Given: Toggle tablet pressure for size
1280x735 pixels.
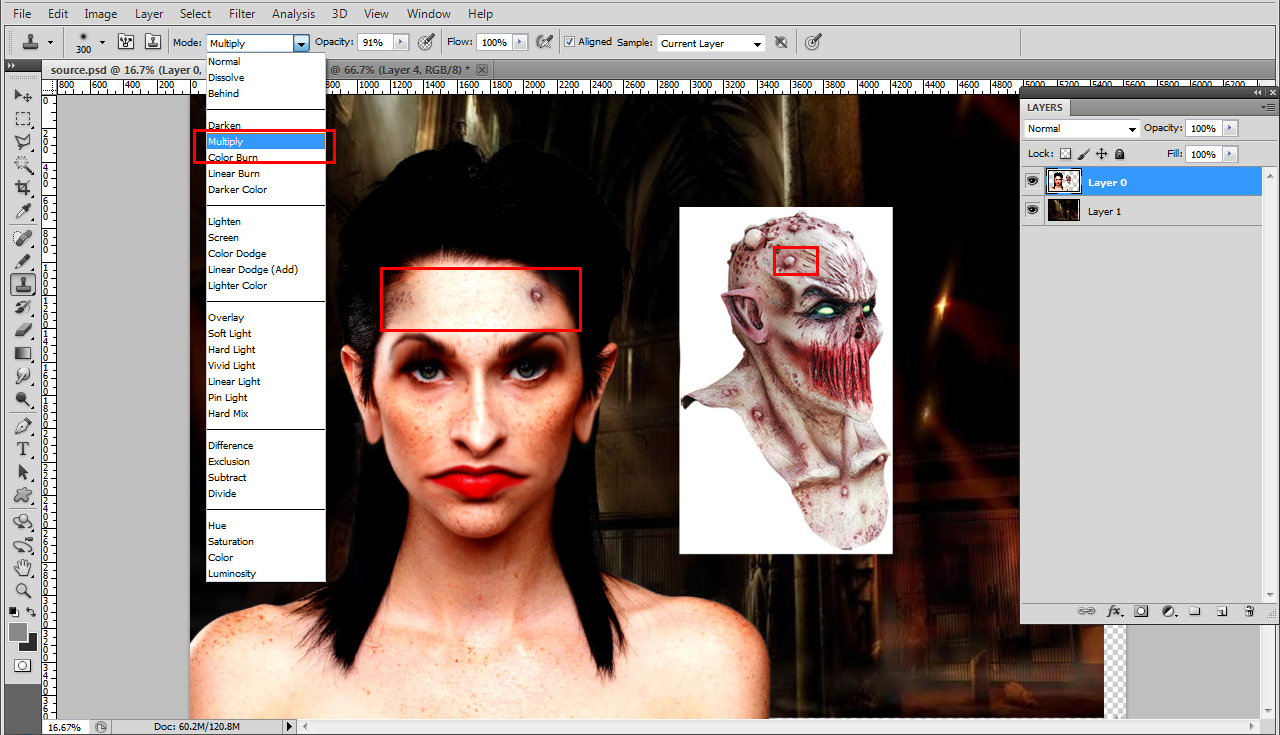Looking at the screenshot, I should click(814, 42).
